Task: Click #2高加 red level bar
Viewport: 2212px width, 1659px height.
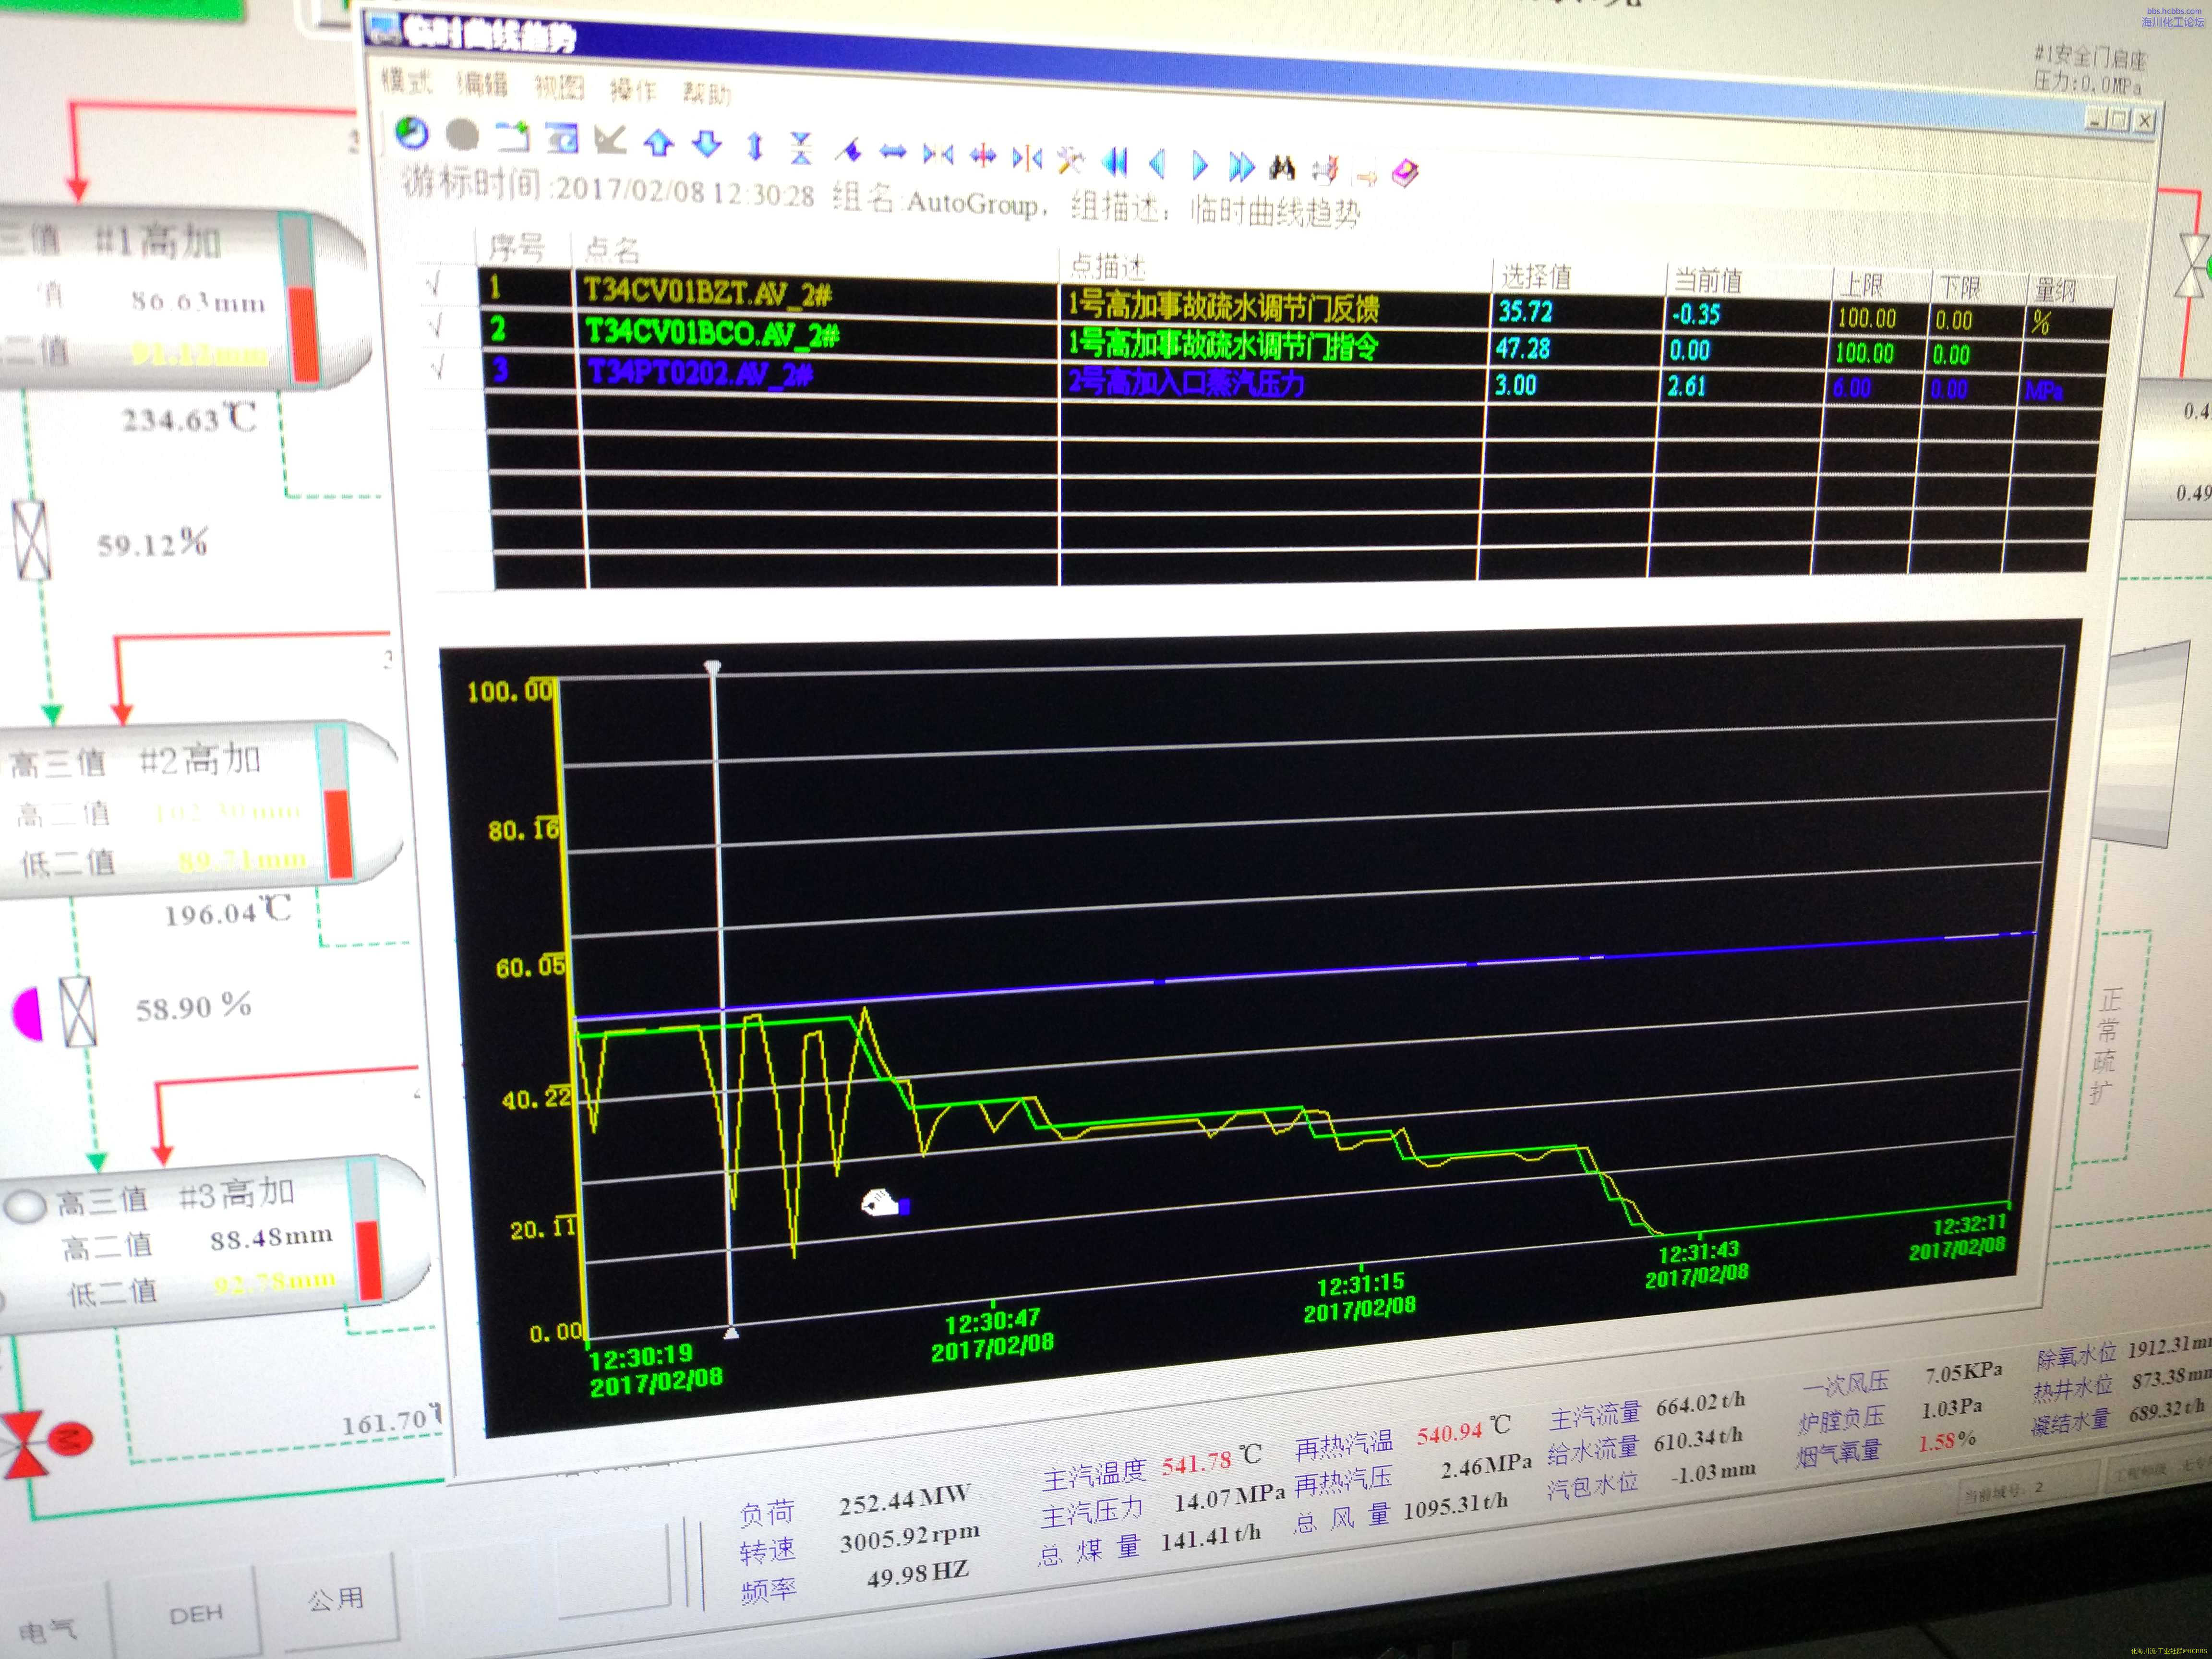Action: [x=339, y=833]
